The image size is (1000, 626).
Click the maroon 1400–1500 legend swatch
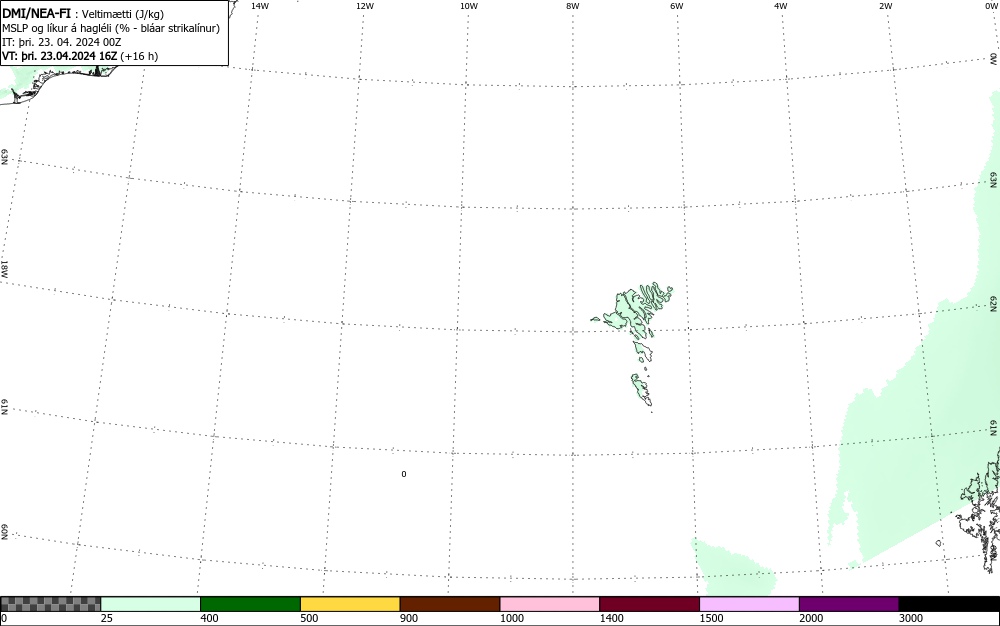[649, 604]
